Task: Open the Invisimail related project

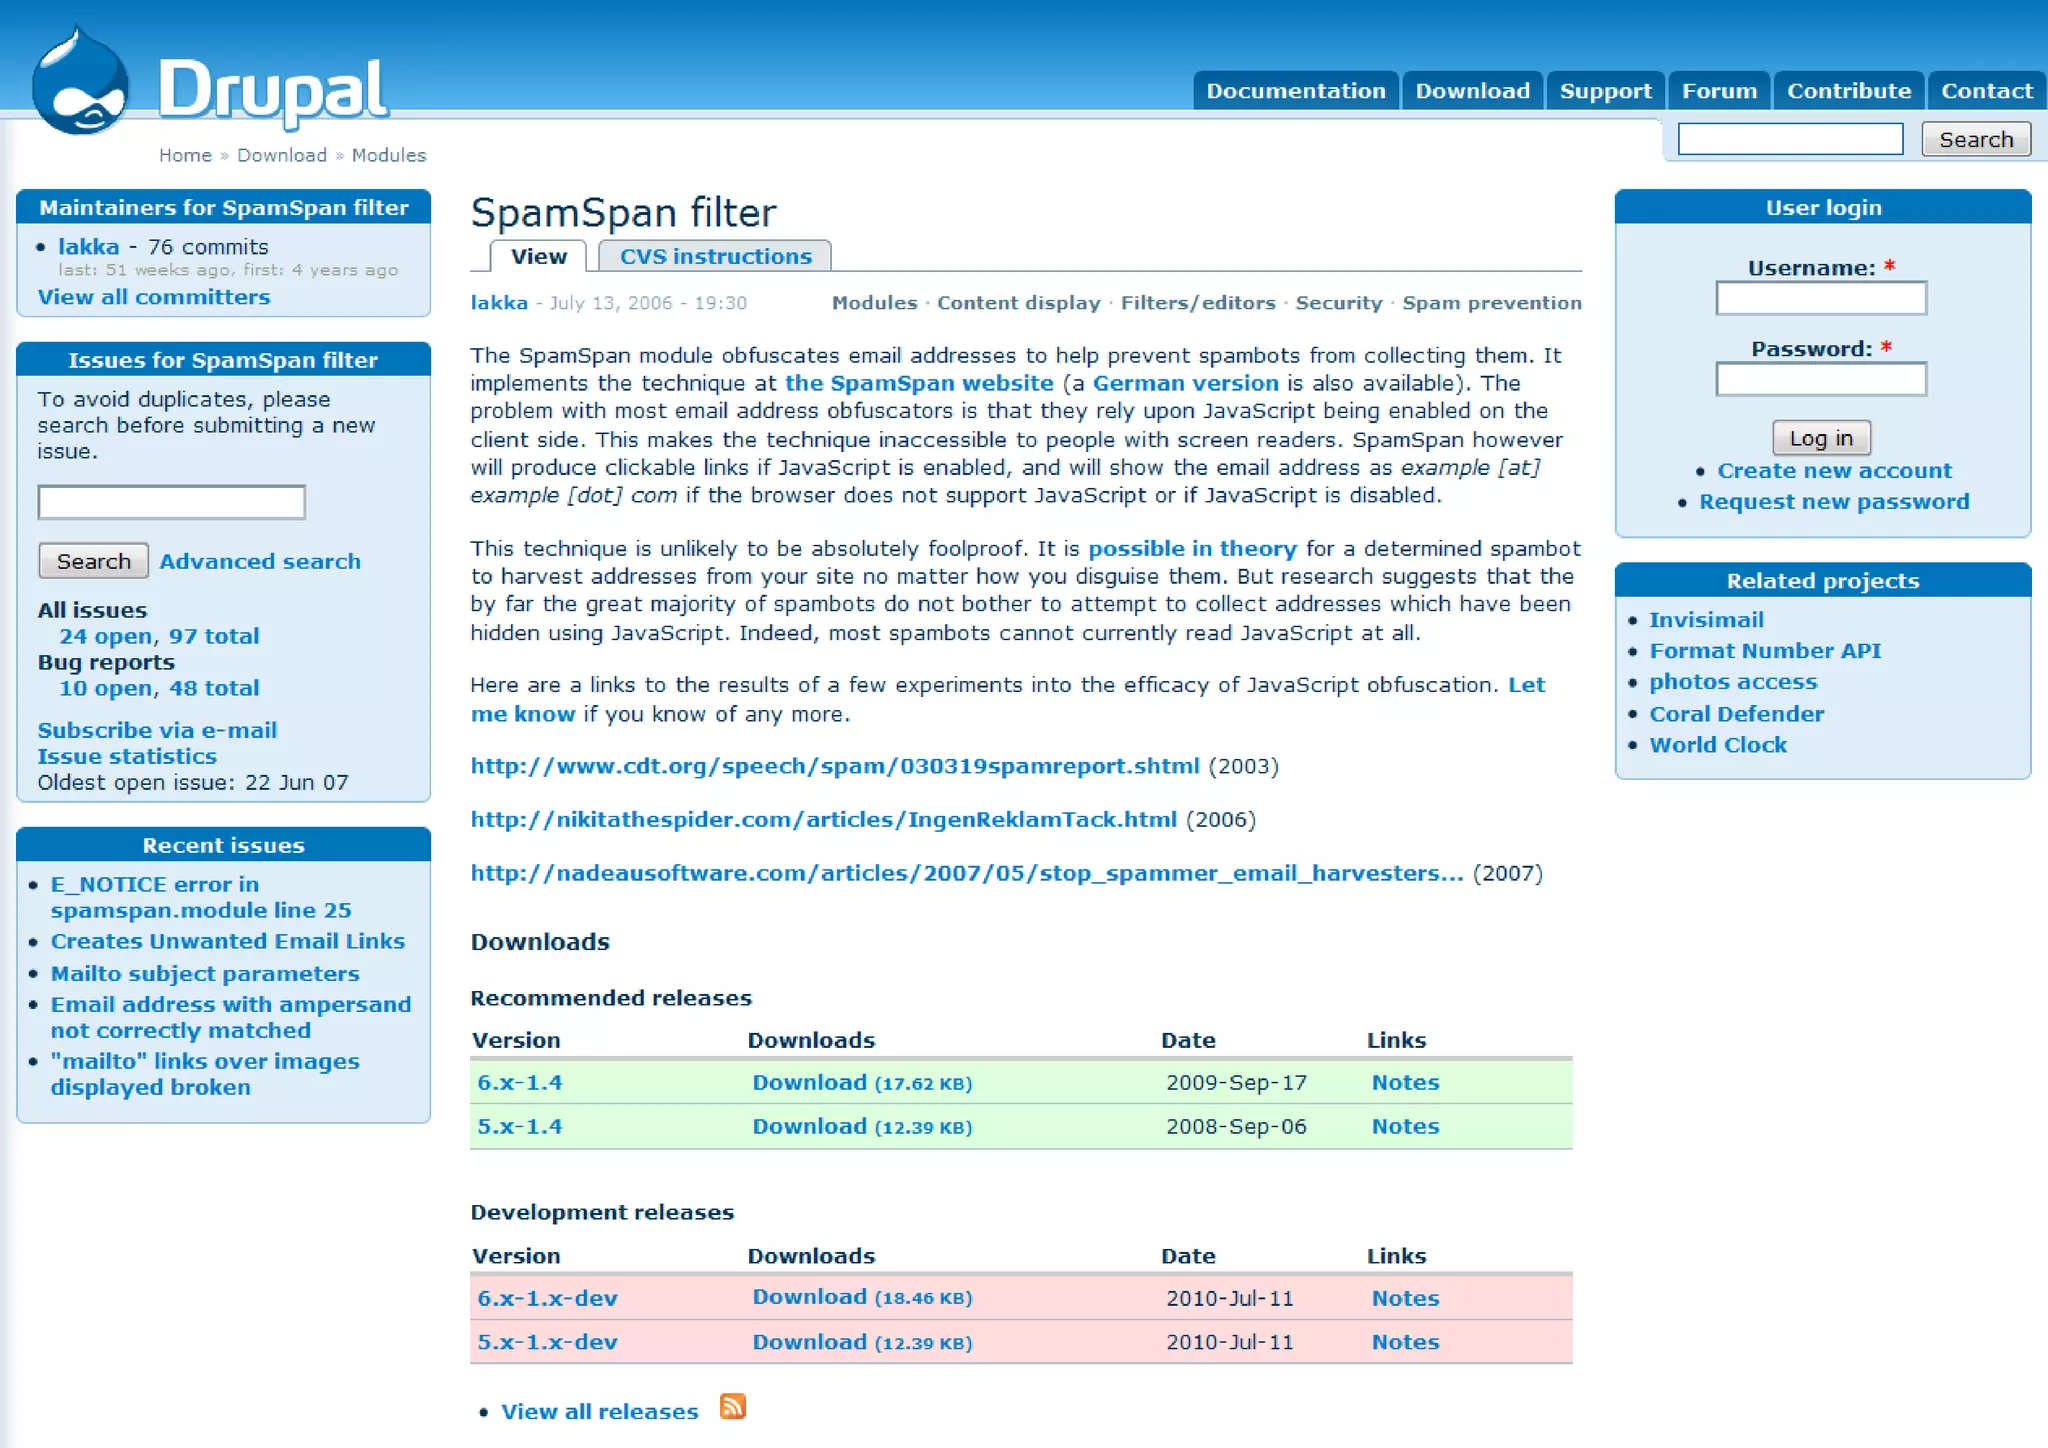Action: pos(1705,620)
